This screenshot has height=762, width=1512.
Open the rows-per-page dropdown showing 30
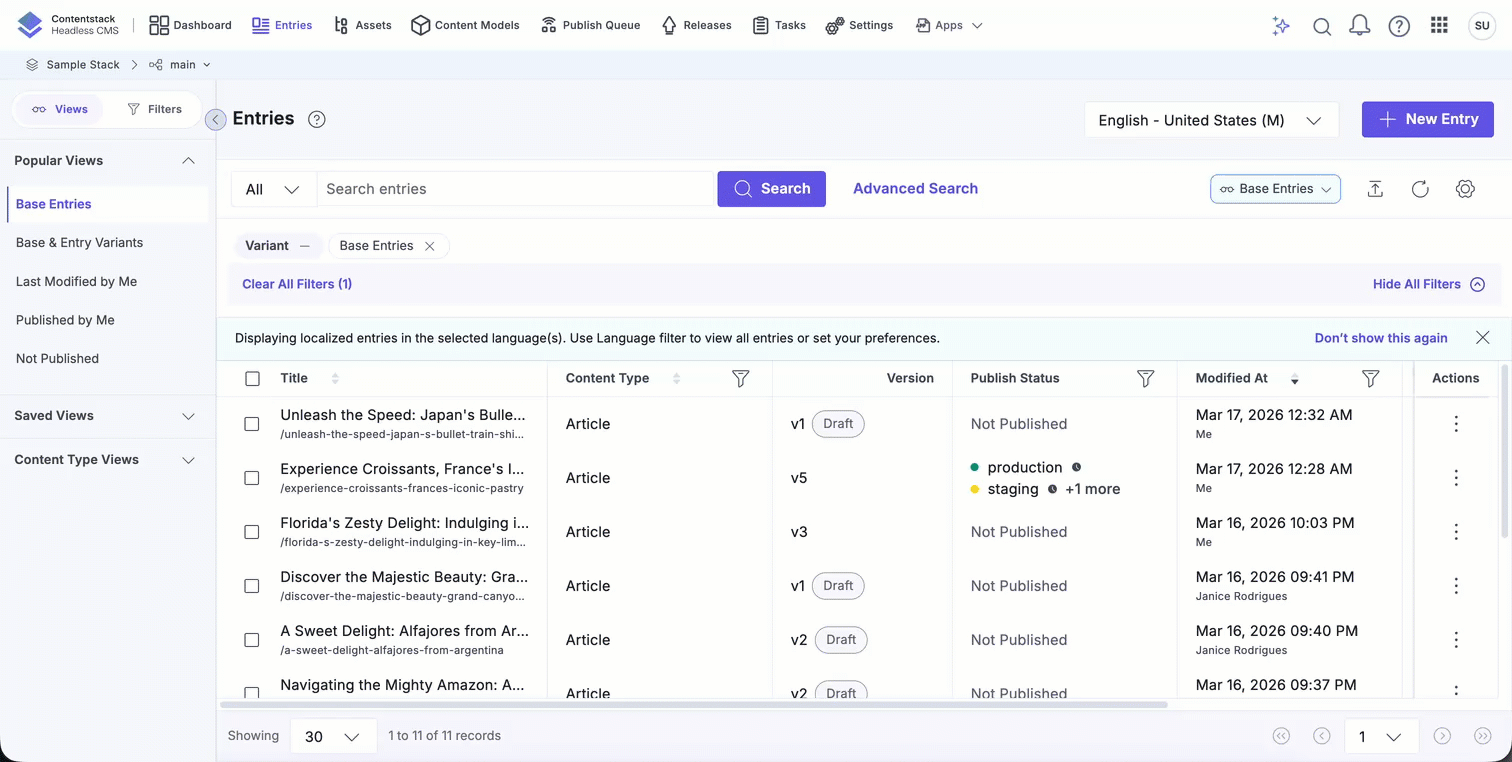(332, 736)
